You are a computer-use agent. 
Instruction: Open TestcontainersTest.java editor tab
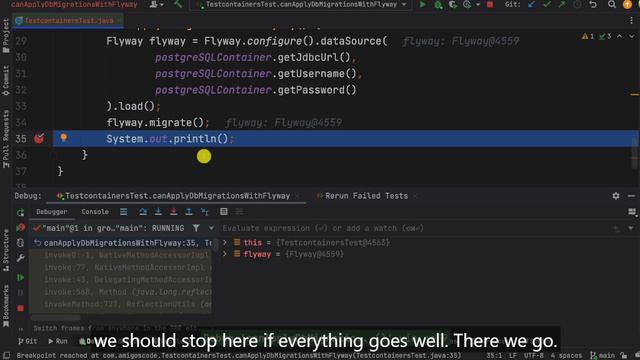[x=69, y=20]
